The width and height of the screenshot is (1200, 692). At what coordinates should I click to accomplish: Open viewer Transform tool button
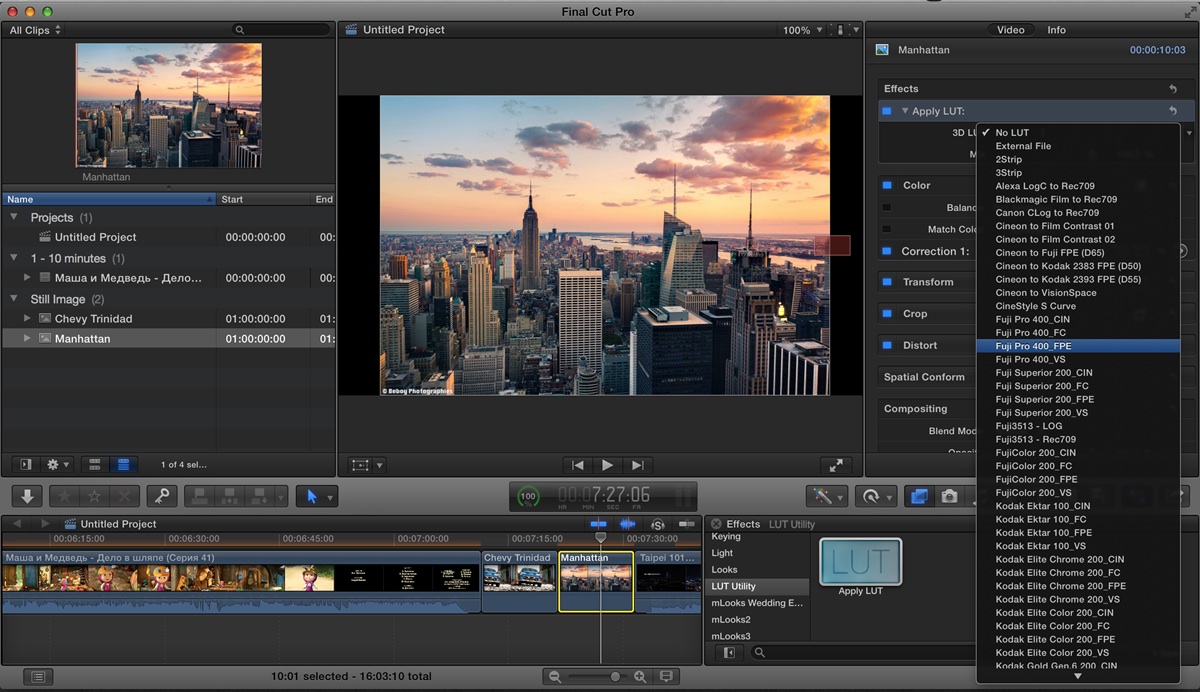point(361,465)
